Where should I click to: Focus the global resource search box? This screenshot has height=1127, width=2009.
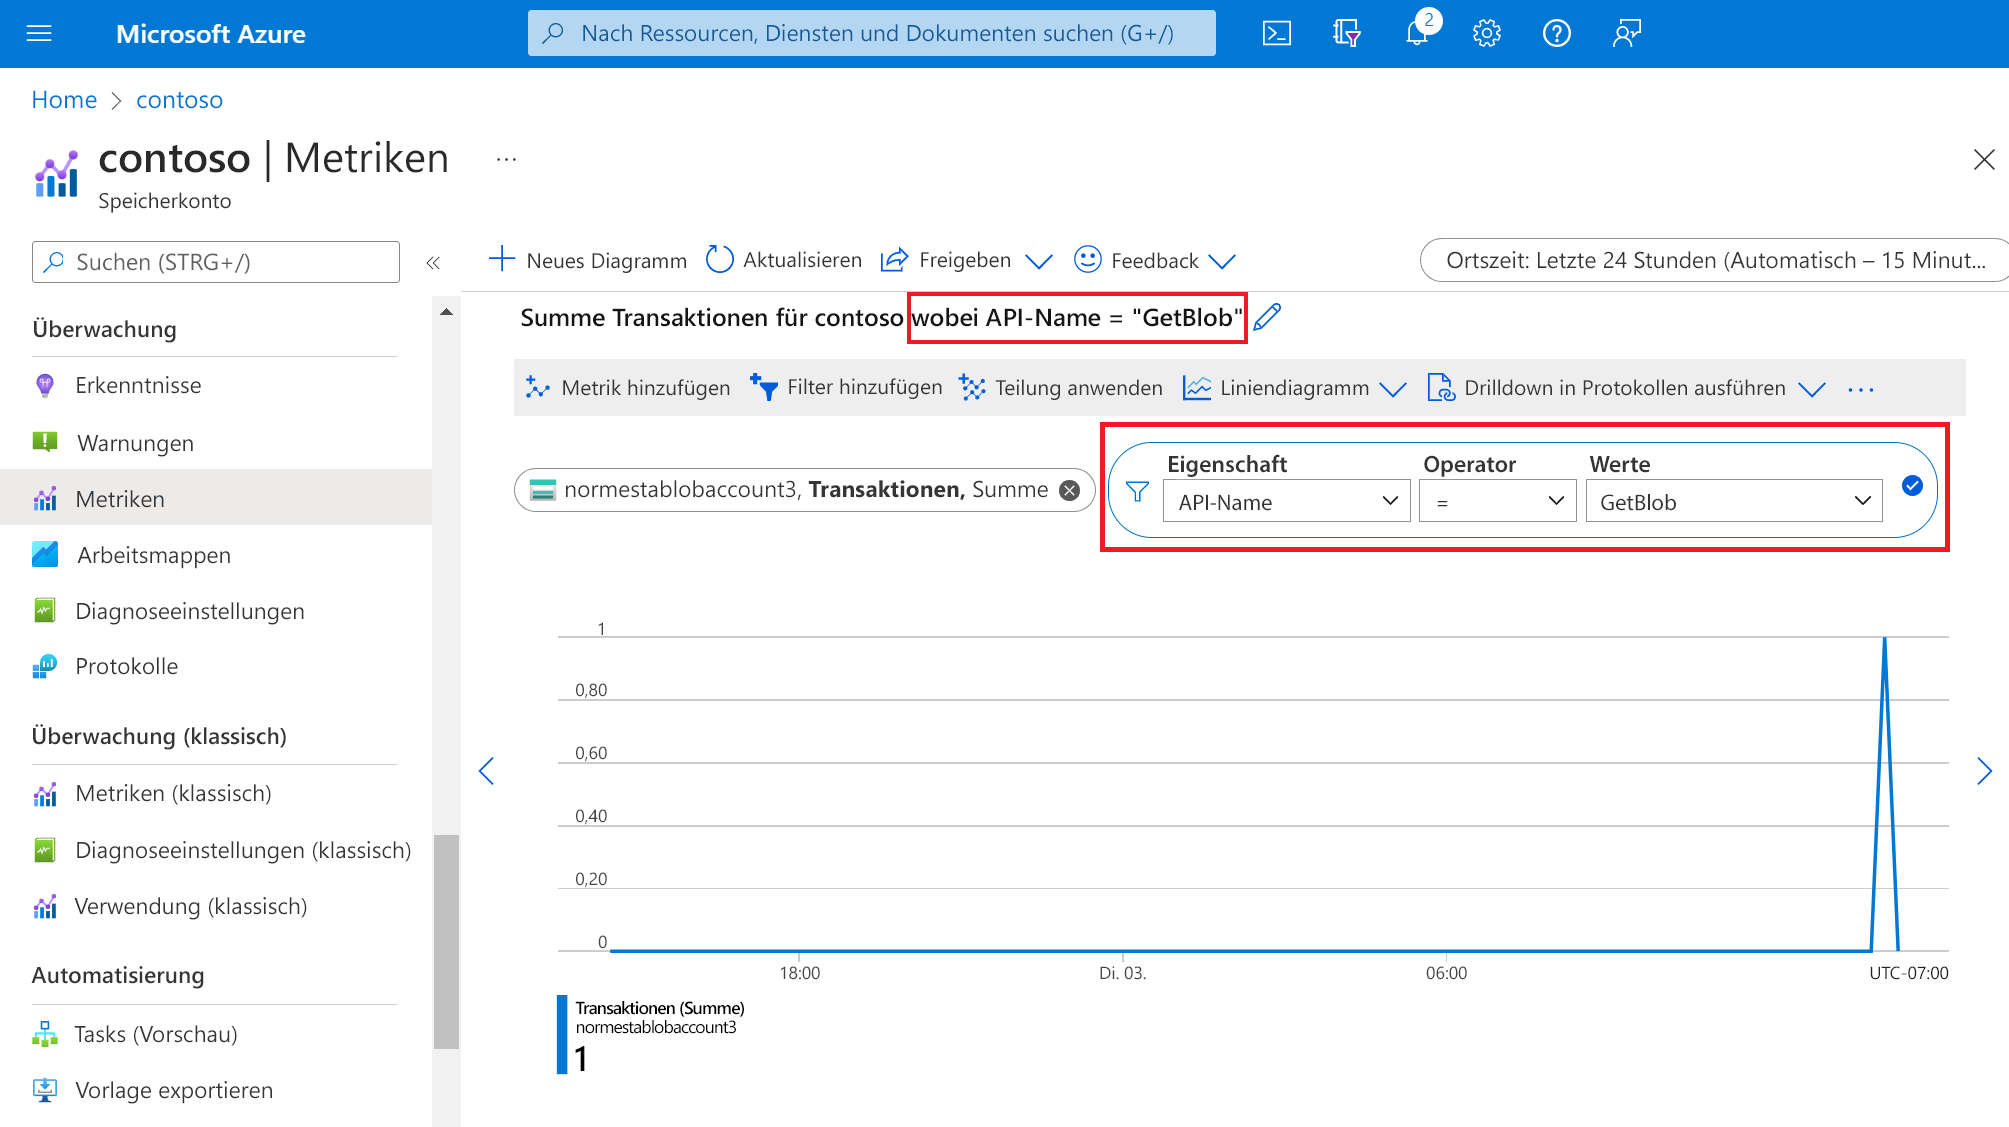coord(871,33)
